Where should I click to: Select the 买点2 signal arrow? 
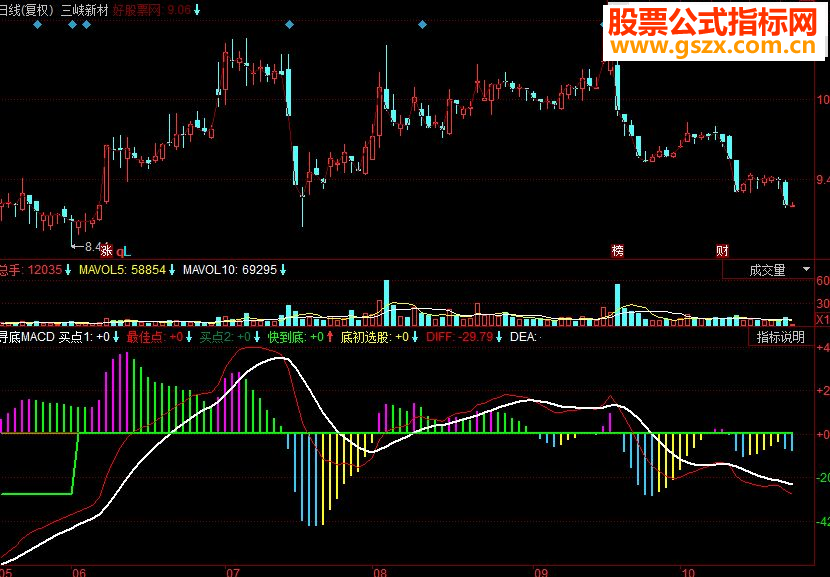[259, 337]
